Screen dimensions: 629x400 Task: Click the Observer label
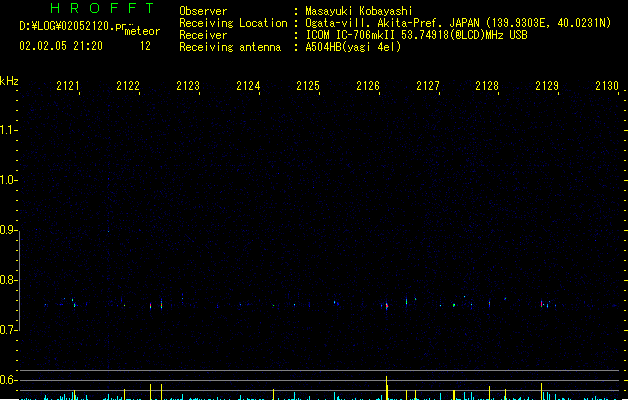(x=203, y=11)
